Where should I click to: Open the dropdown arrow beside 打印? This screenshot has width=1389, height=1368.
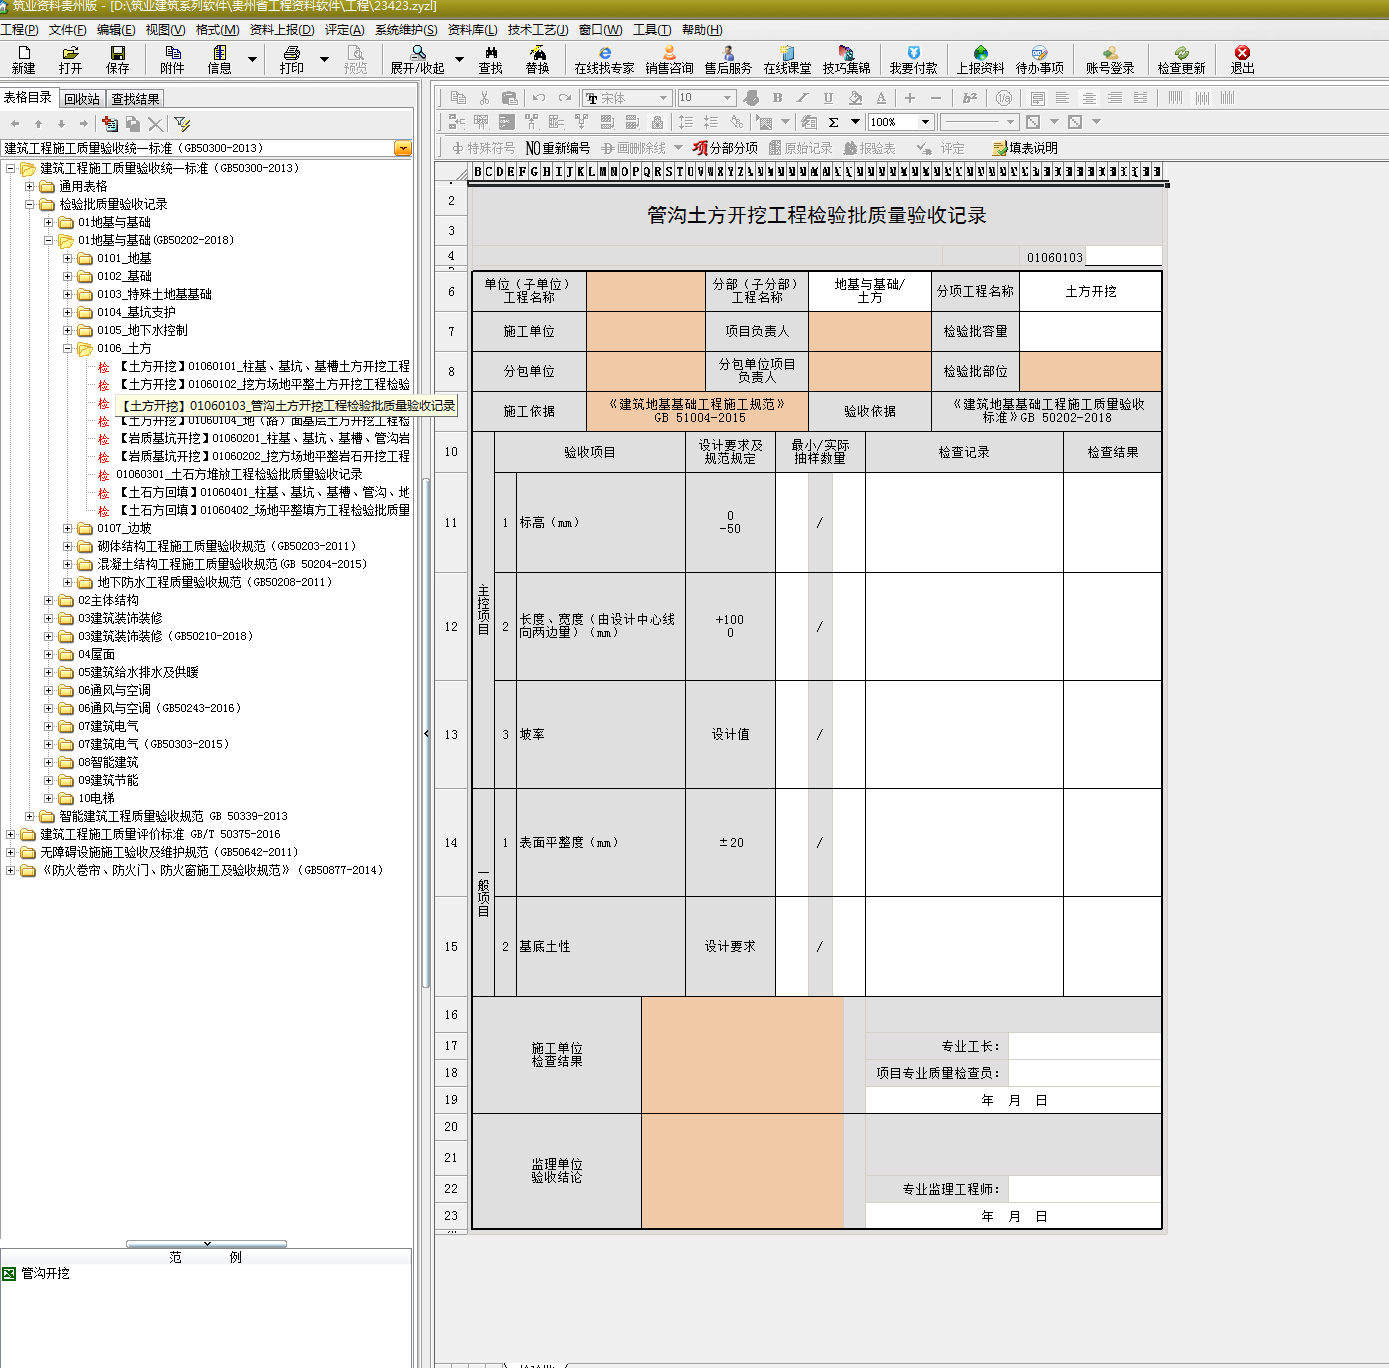tap(324, 60)
